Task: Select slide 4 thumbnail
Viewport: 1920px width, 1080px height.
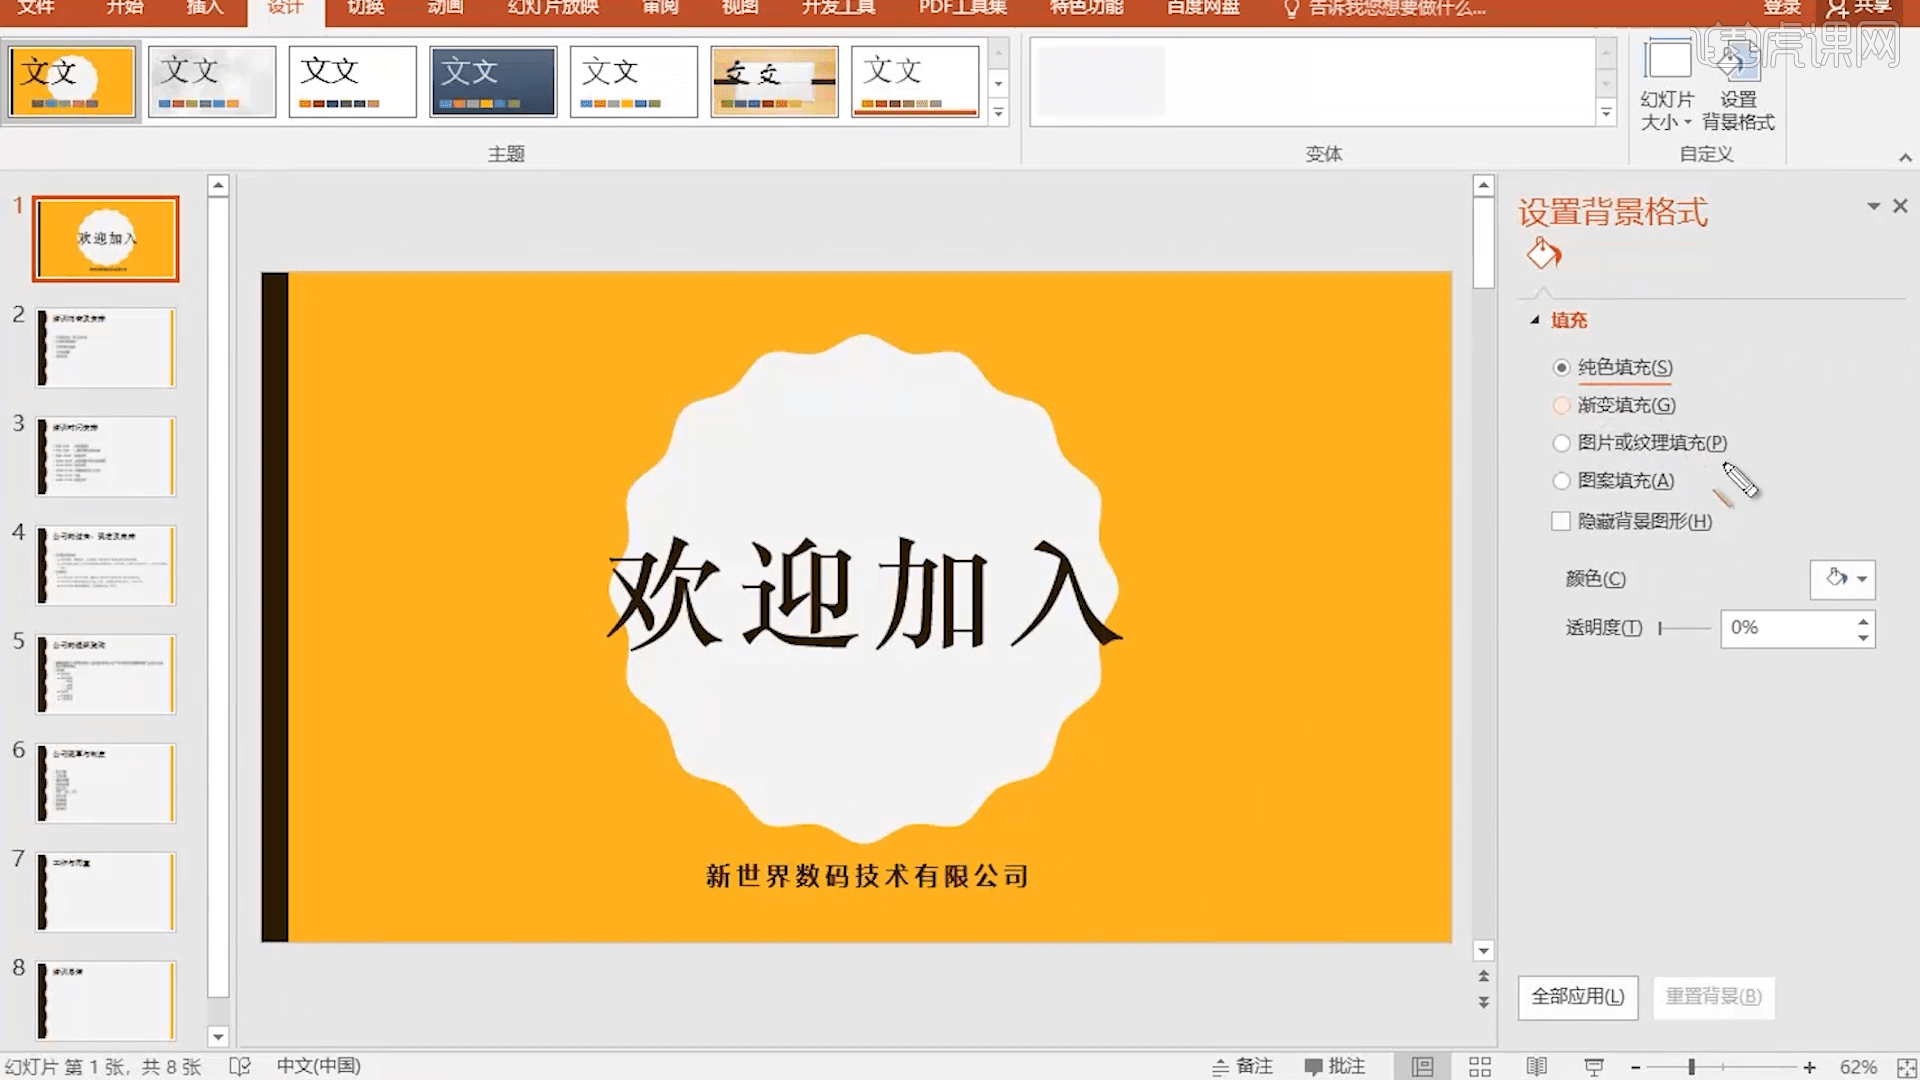Action: (106, 565)
